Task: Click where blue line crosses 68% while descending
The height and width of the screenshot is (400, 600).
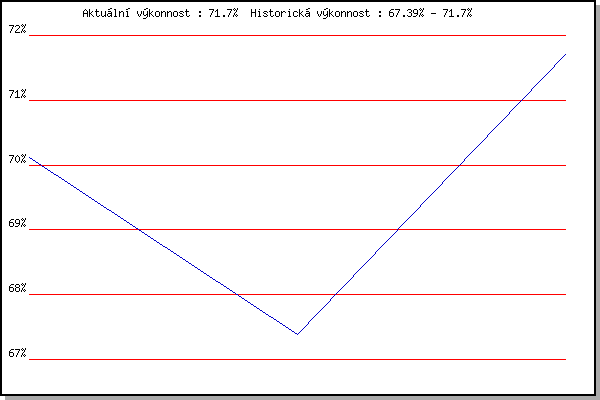Action: tap(238, 295)
